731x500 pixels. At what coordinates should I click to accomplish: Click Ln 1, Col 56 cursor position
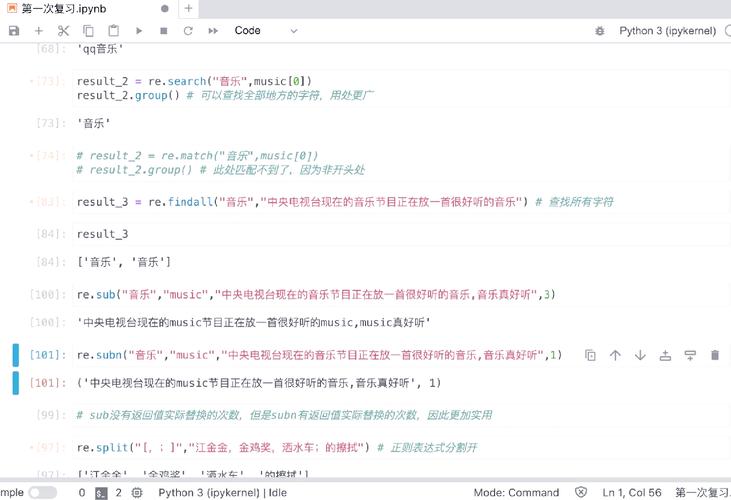coord(632,493)
